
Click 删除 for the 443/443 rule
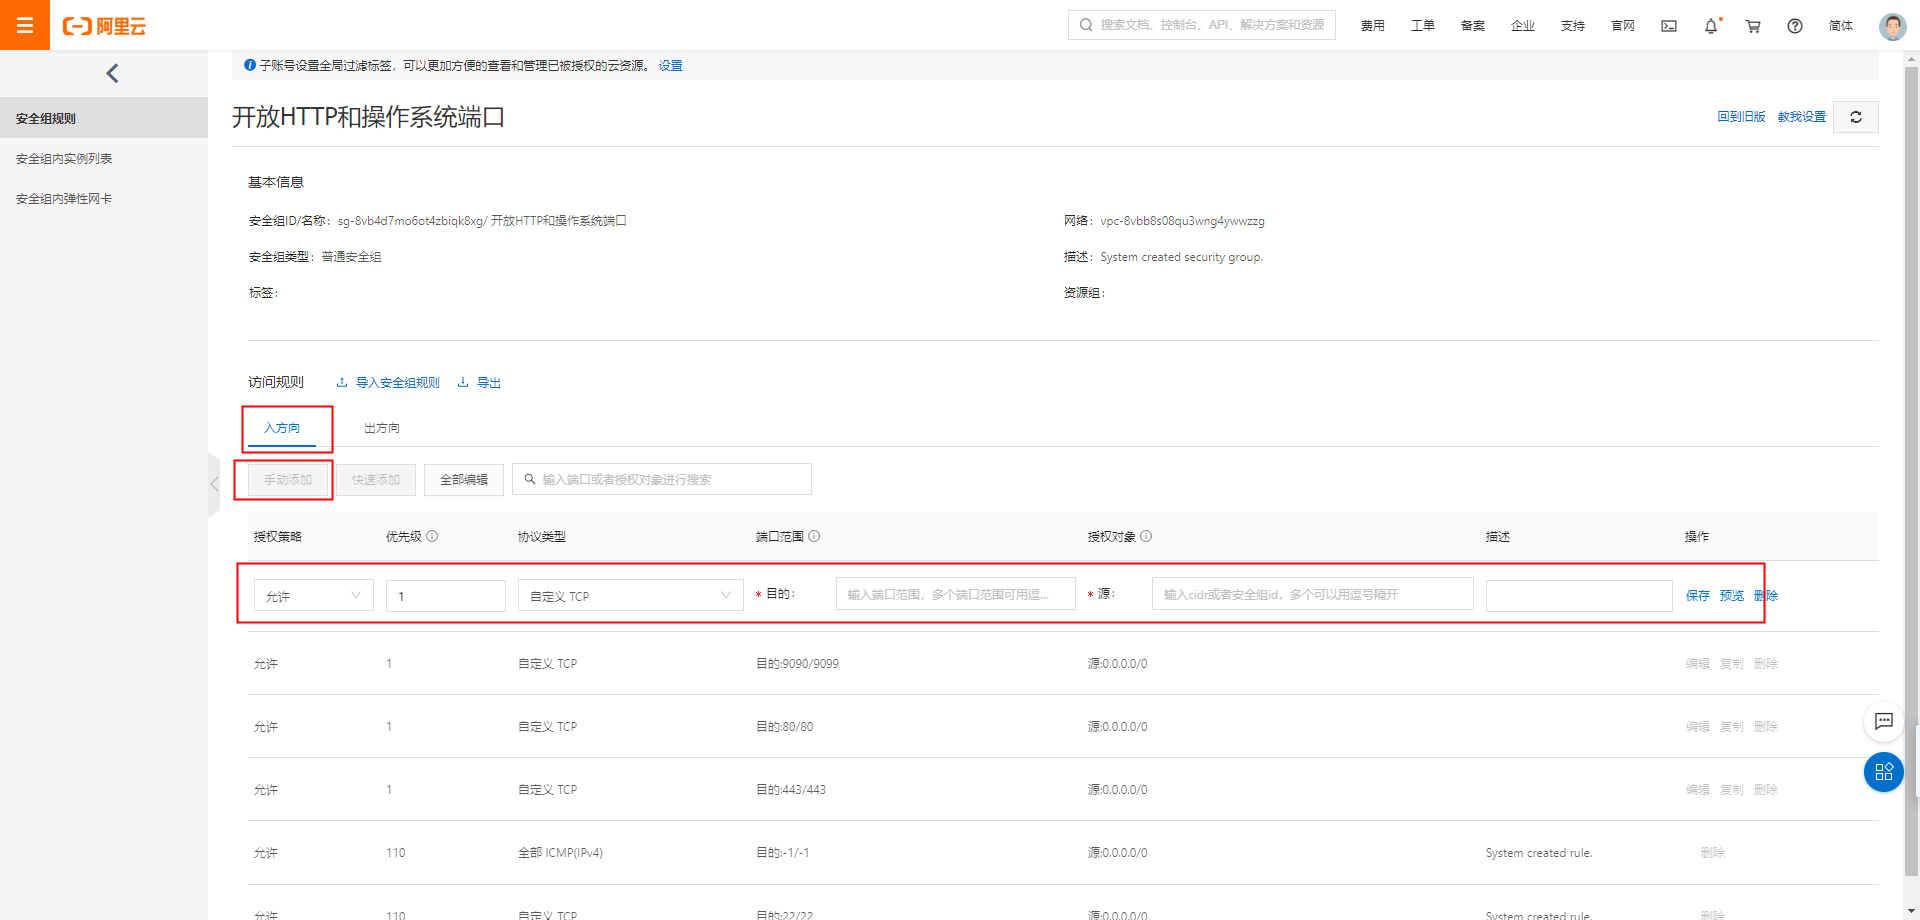[x=1766, y=790]
